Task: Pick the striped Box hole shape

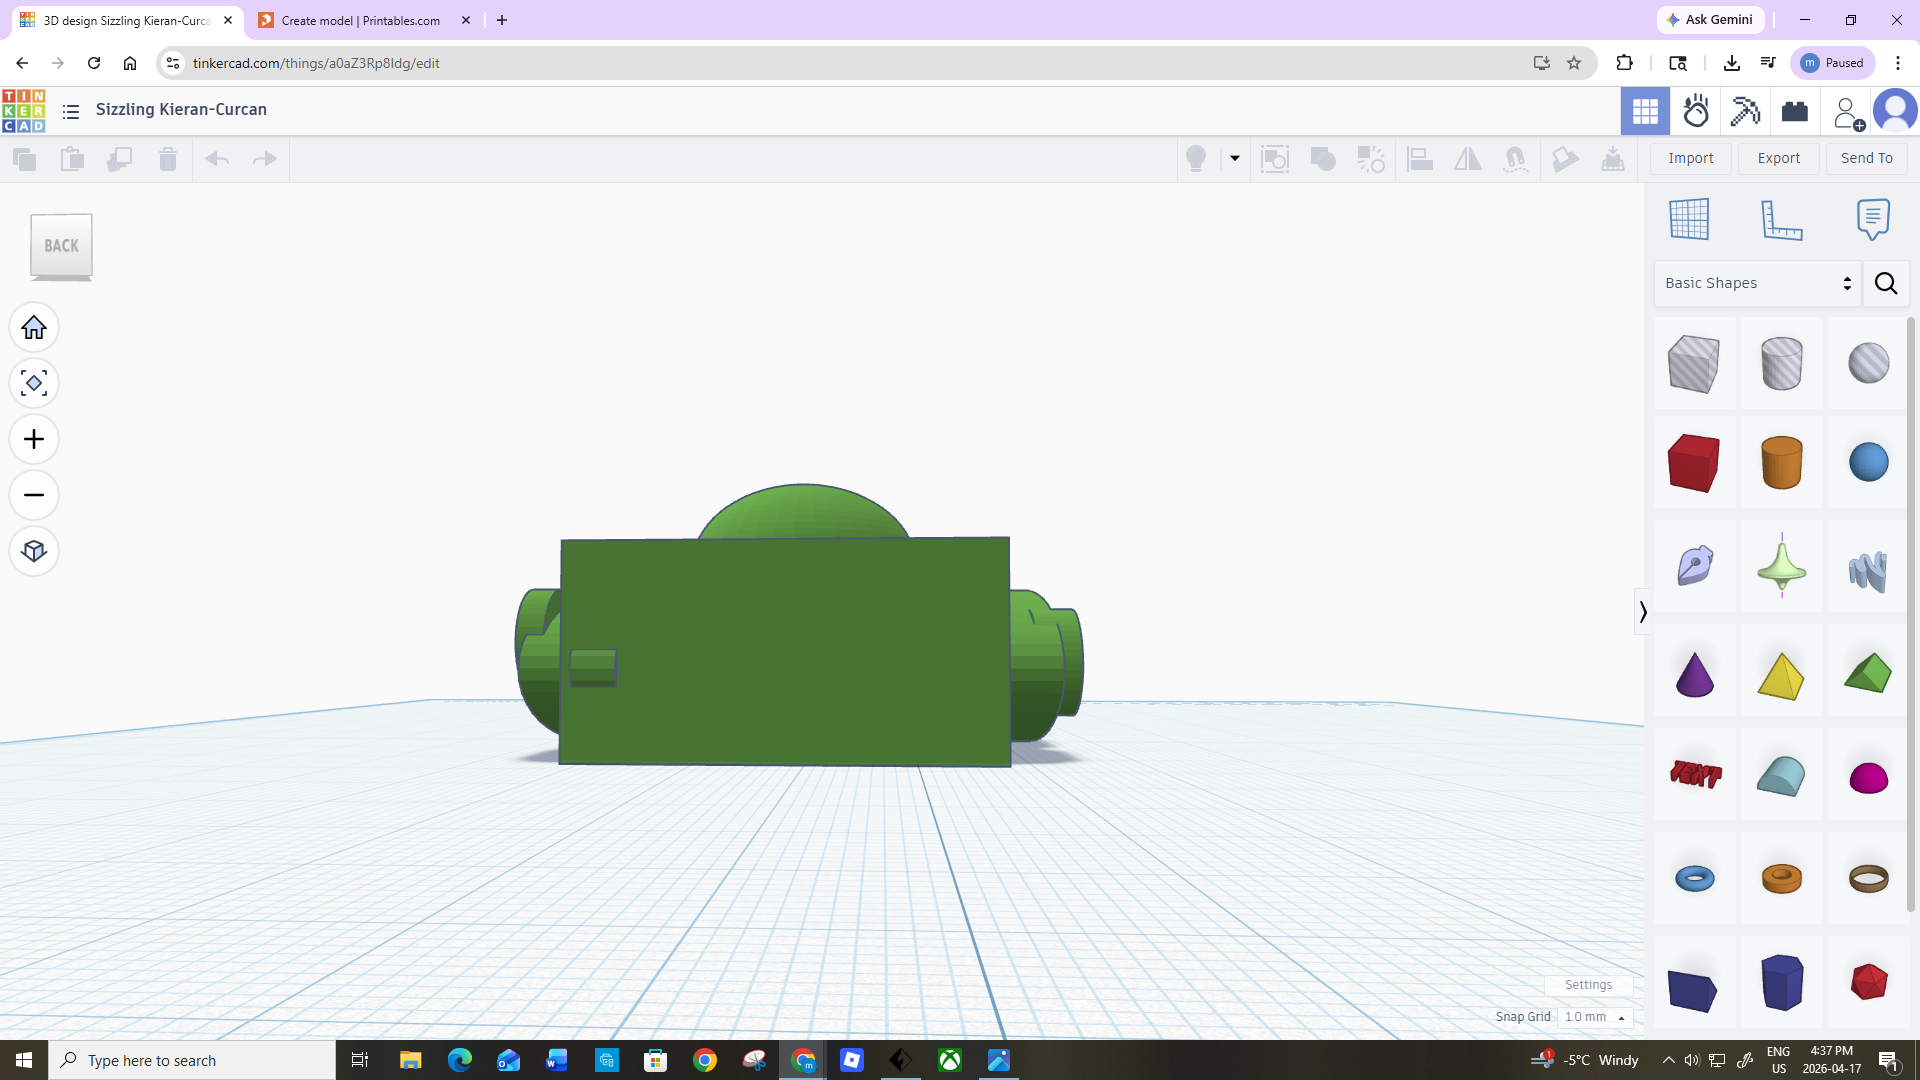Action: [x=1694, y=364]
